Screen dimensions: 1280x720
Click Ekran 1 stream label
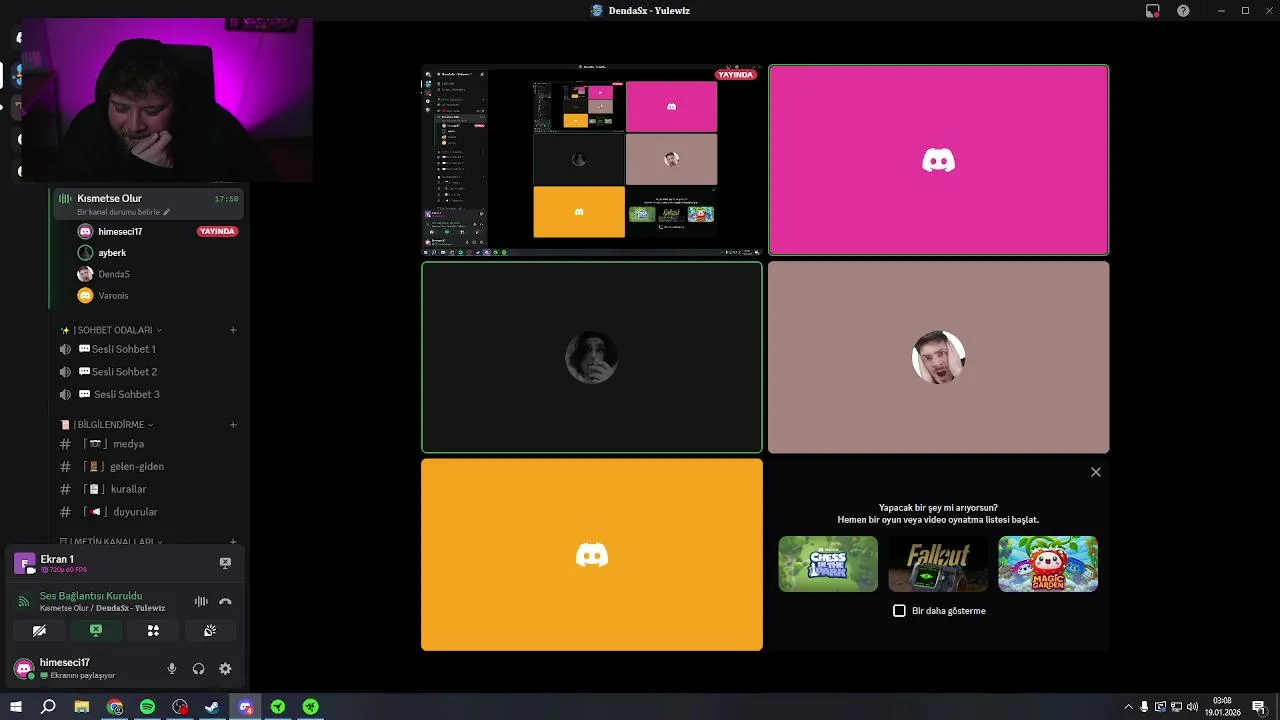(x=57, y=559)
